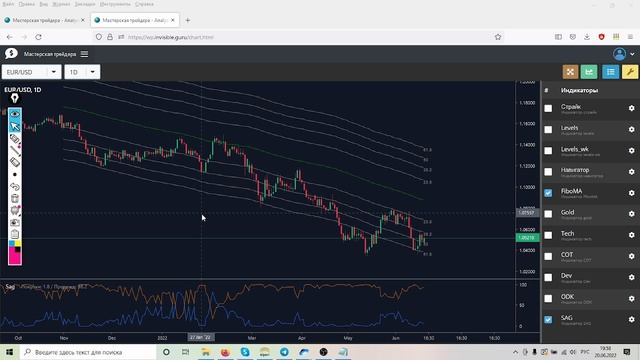Enable the Tech indicator checkbox
The height and width of the screenshot is (360, 640).
tap(548, 235)
